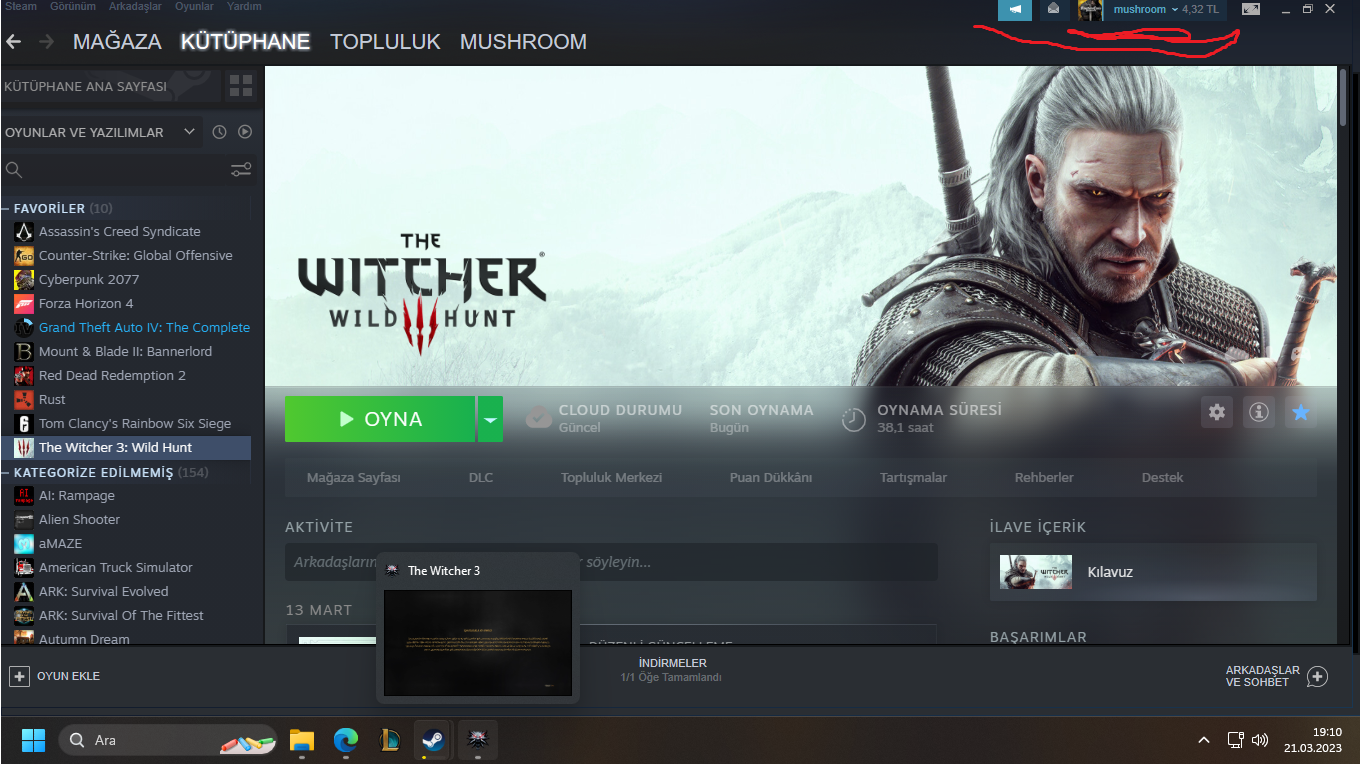1360x768 pixels.
Task: Open Topluluk Merkezi
Action: (612, 478)
